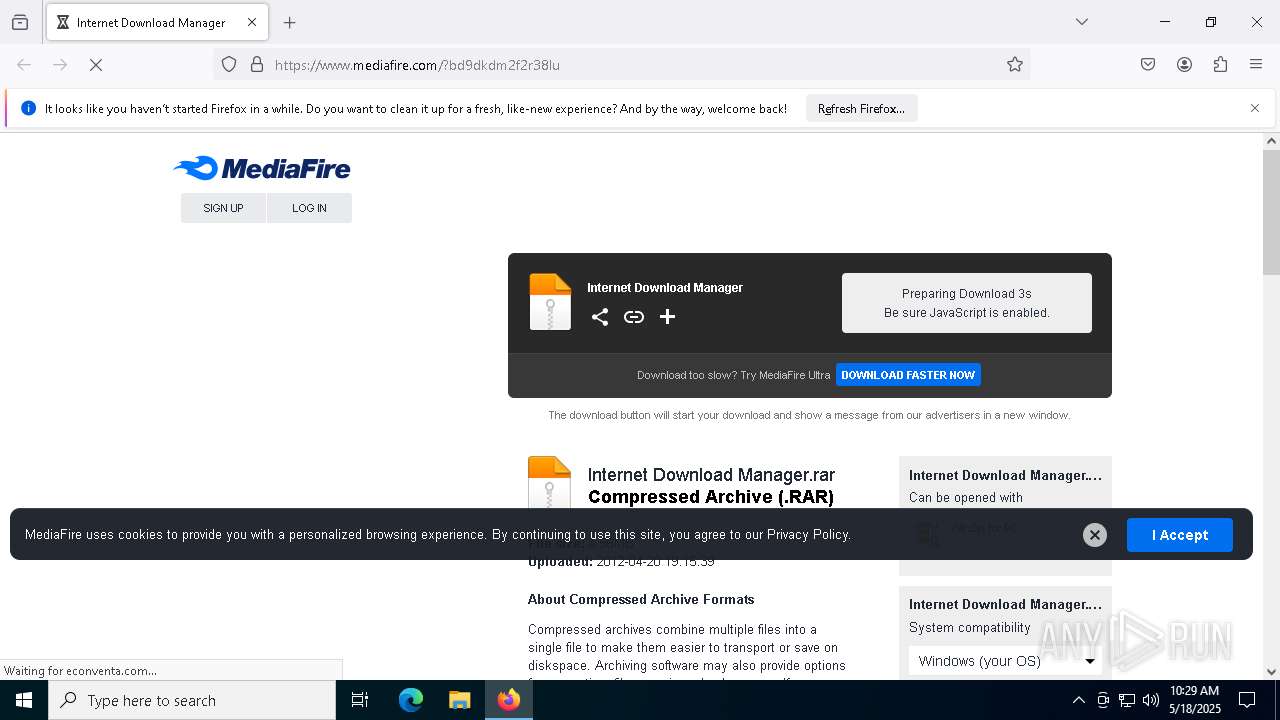Click the Internet Download Manager.rar heading
Image resolution: width=1280 pixels, height=720 pixels.
711,475
